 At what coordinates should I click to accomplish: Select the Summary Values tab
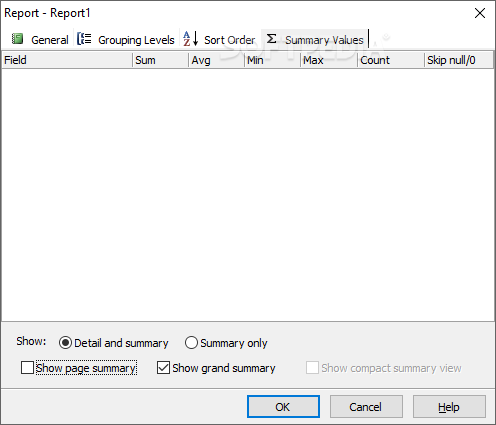pyautogui.click(x=315, y=40)
